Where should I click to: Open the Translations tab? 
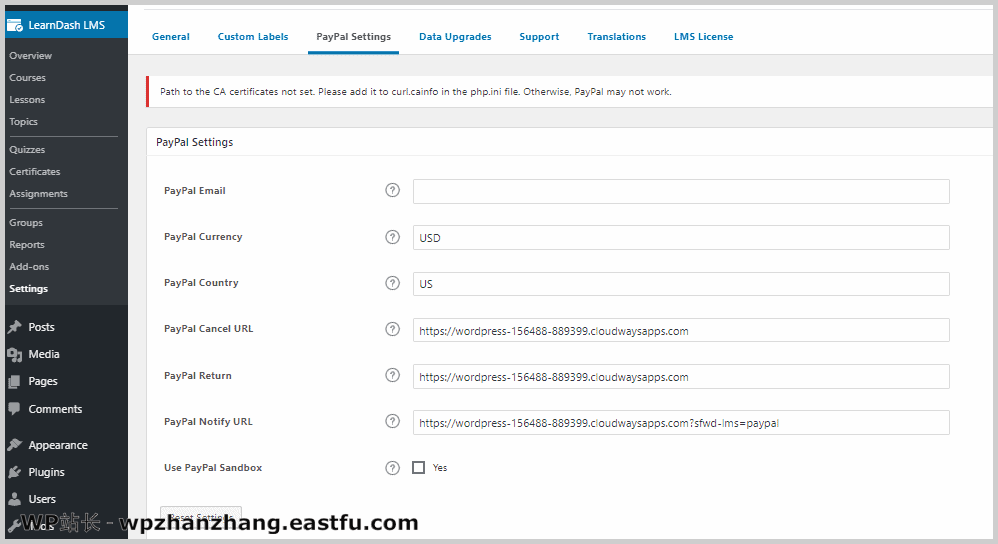point(616,37)
